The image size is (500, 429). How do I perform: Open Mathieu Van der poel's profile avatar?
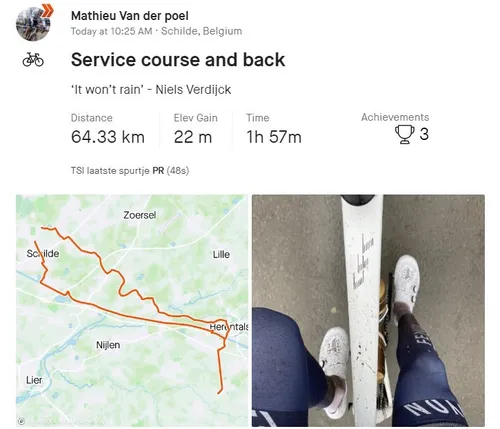pos(33,24)
